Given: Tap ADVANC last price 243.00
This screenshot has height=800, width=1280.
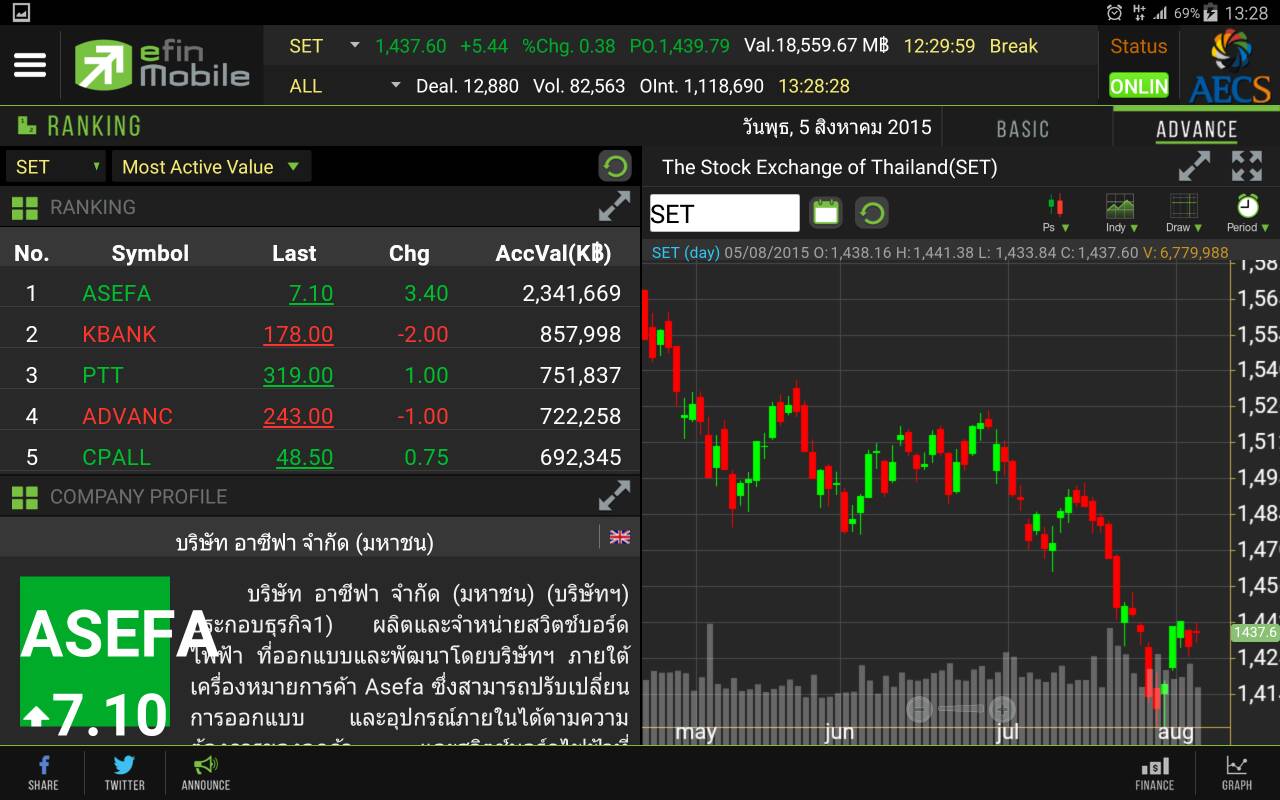Looking at the screenshot, I should (x=298, y=416).
